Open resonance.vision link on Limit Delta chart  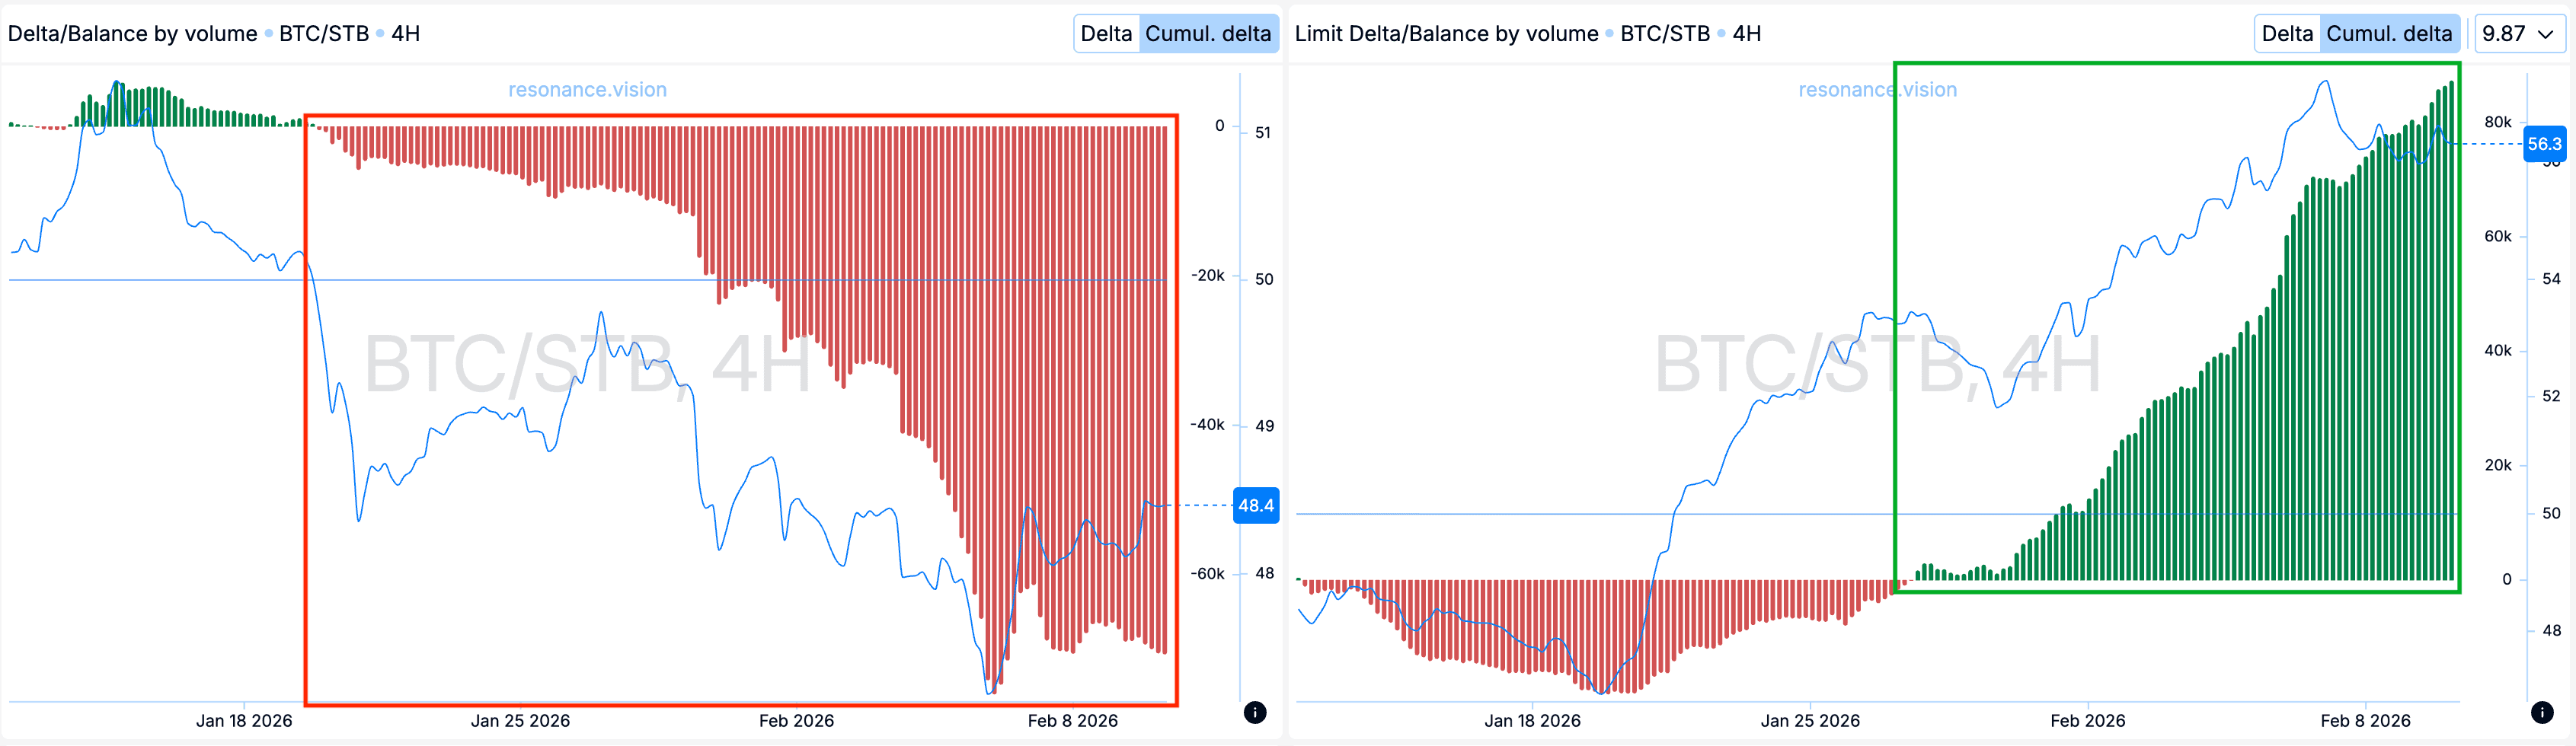(x=1877, y=90)
